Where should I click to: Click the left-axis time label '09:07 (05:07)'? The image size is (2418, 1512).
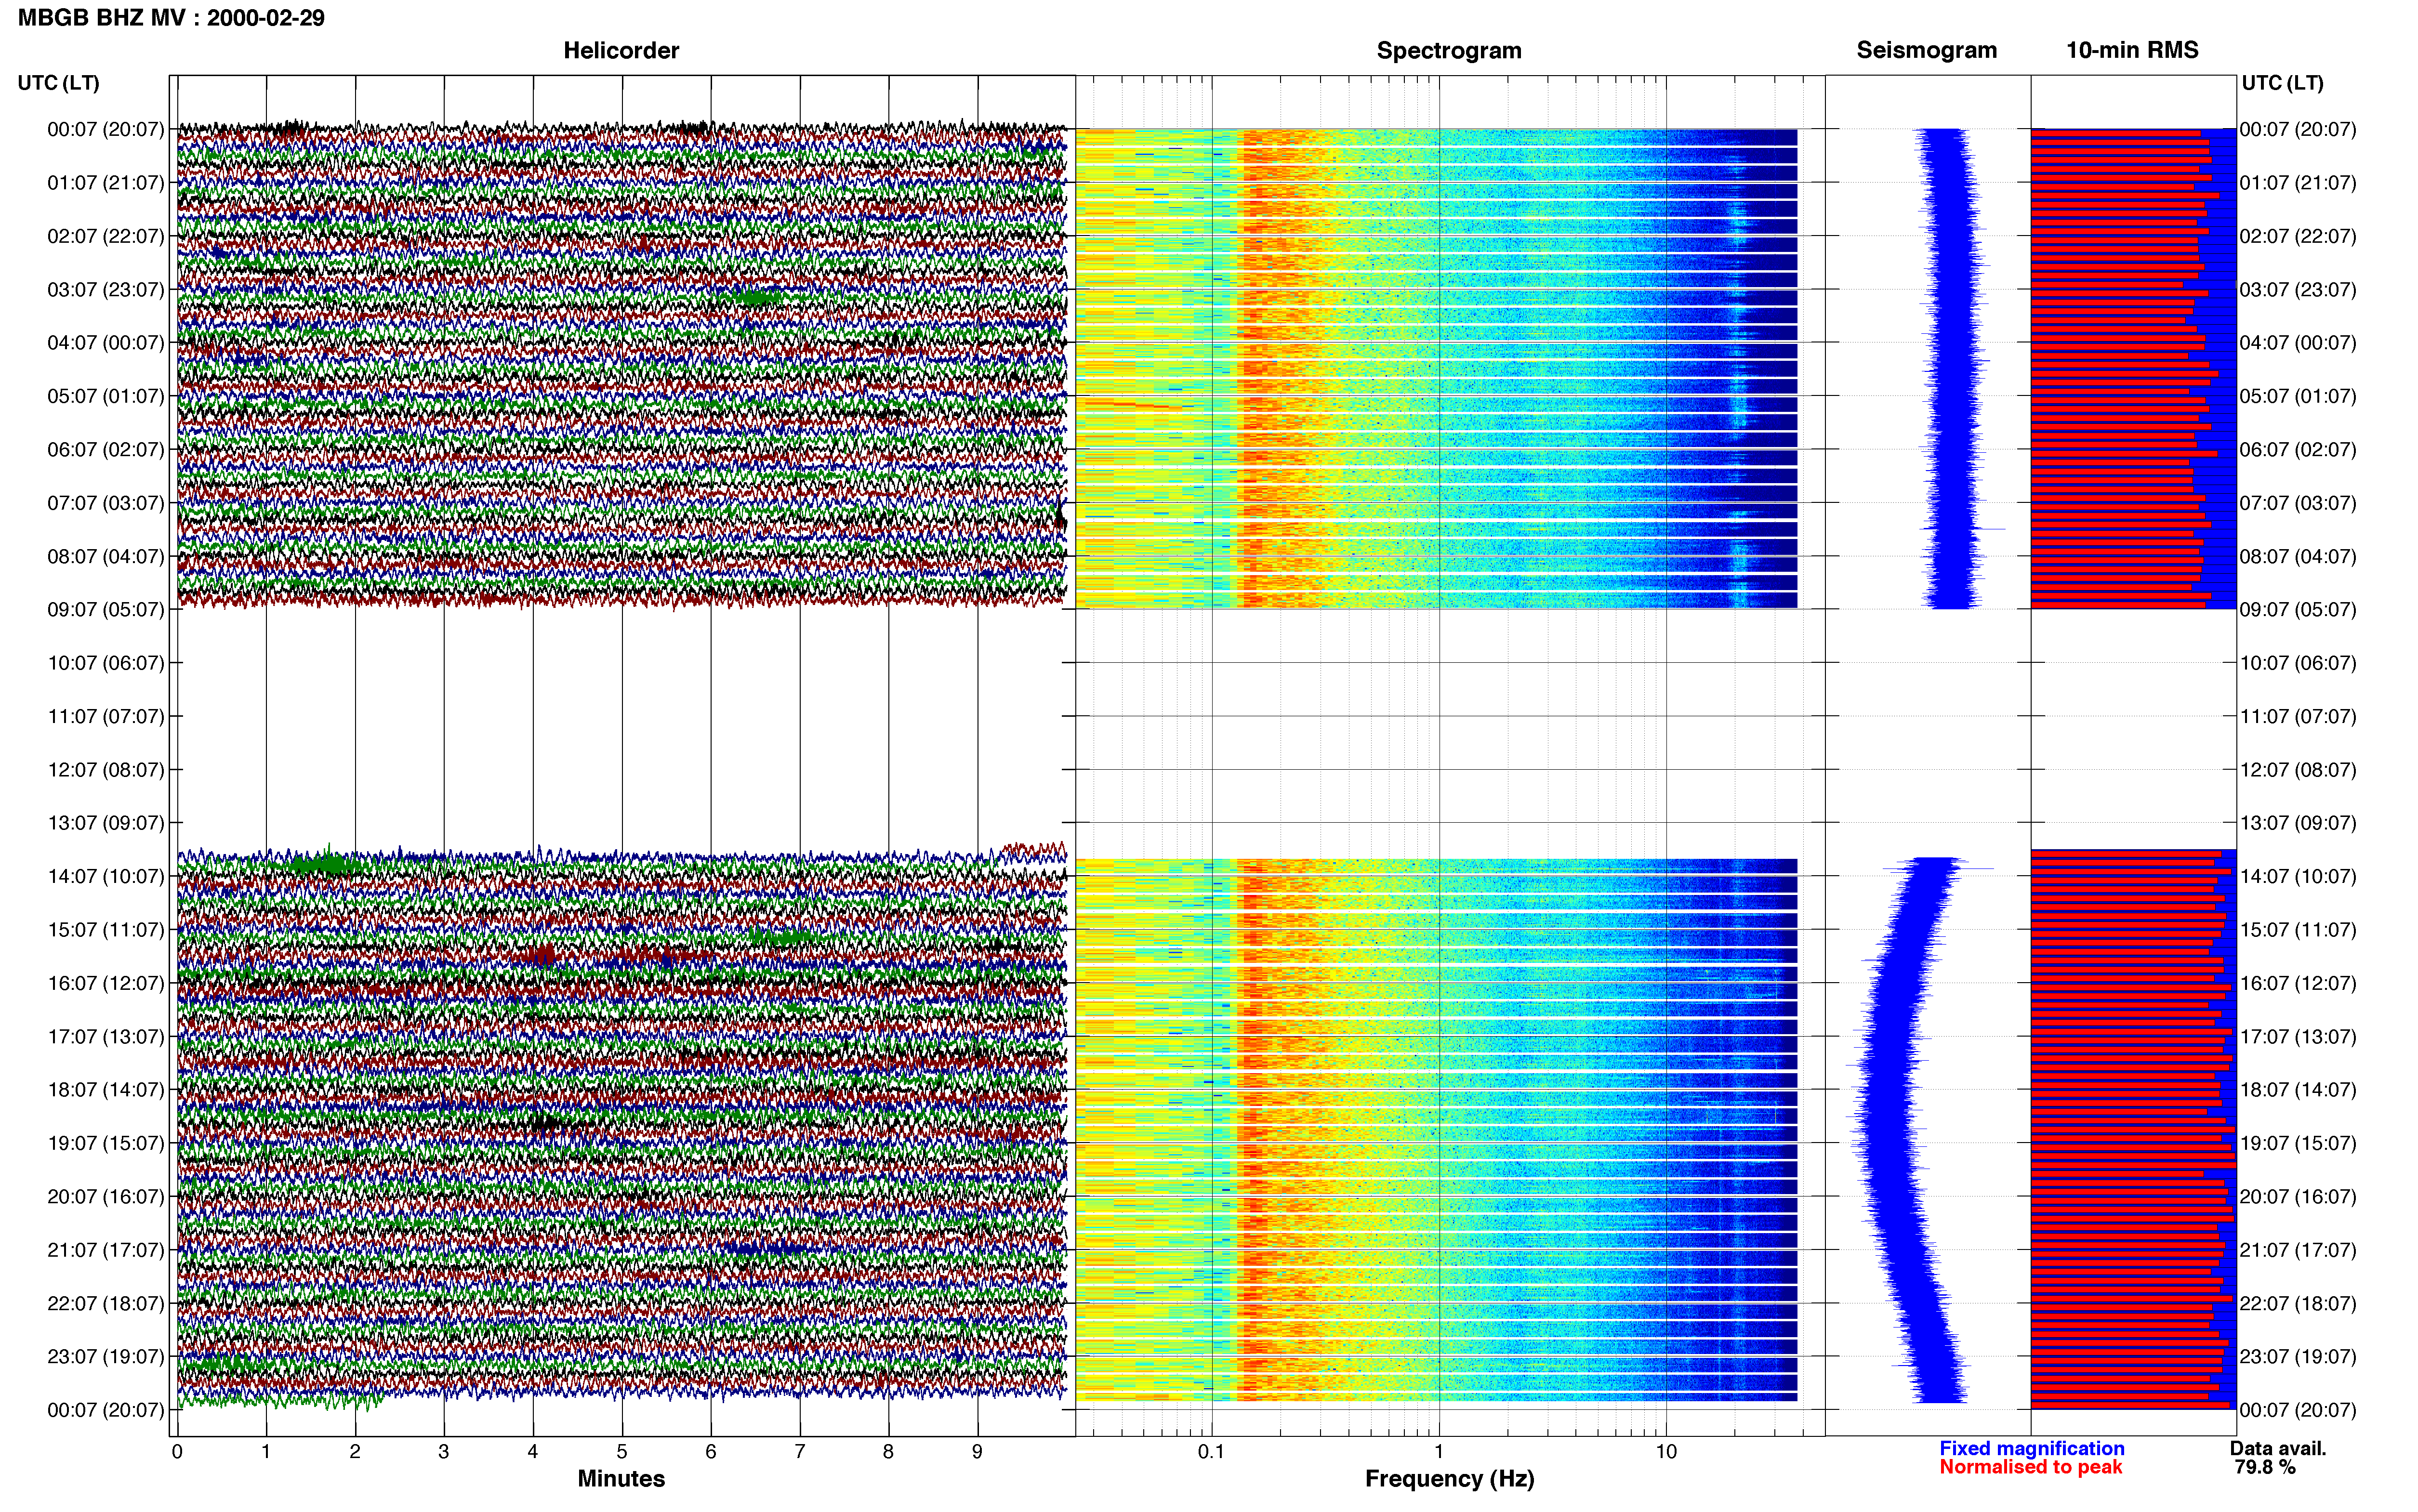tap(106, 609)
